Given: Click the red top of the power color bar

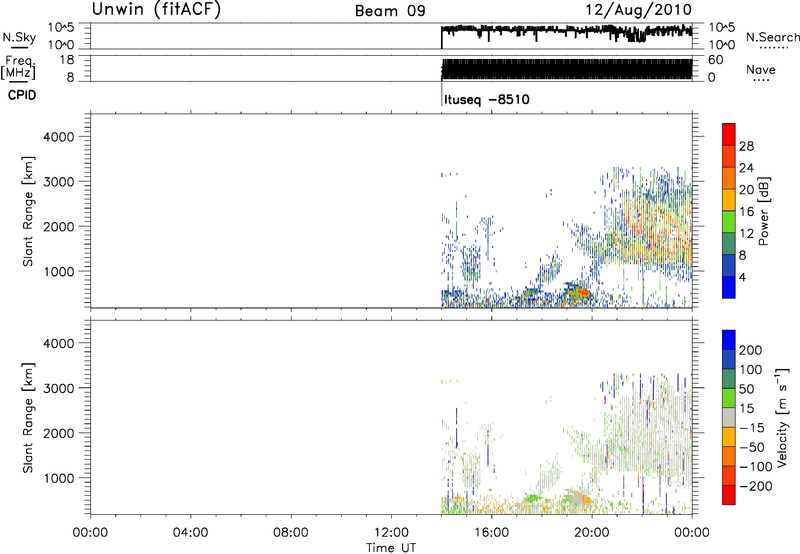Looking at the screenshot, I should click(x=729, y=134).
